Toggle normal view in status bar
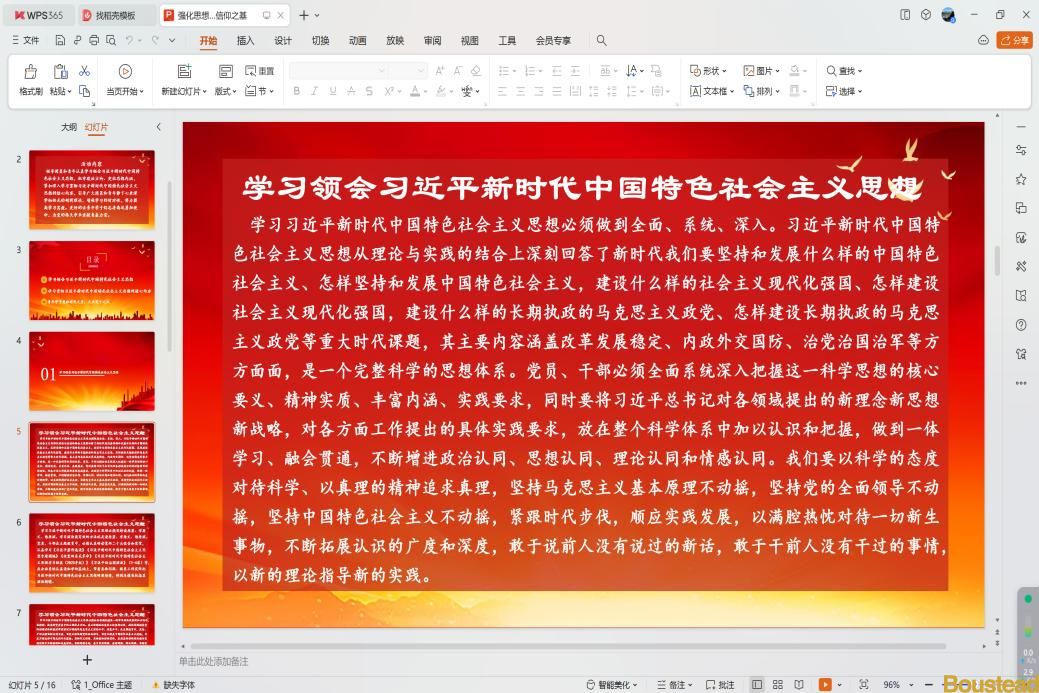Image resolution: width=1039 pixels, height=693 pixels. pos(757,685)
